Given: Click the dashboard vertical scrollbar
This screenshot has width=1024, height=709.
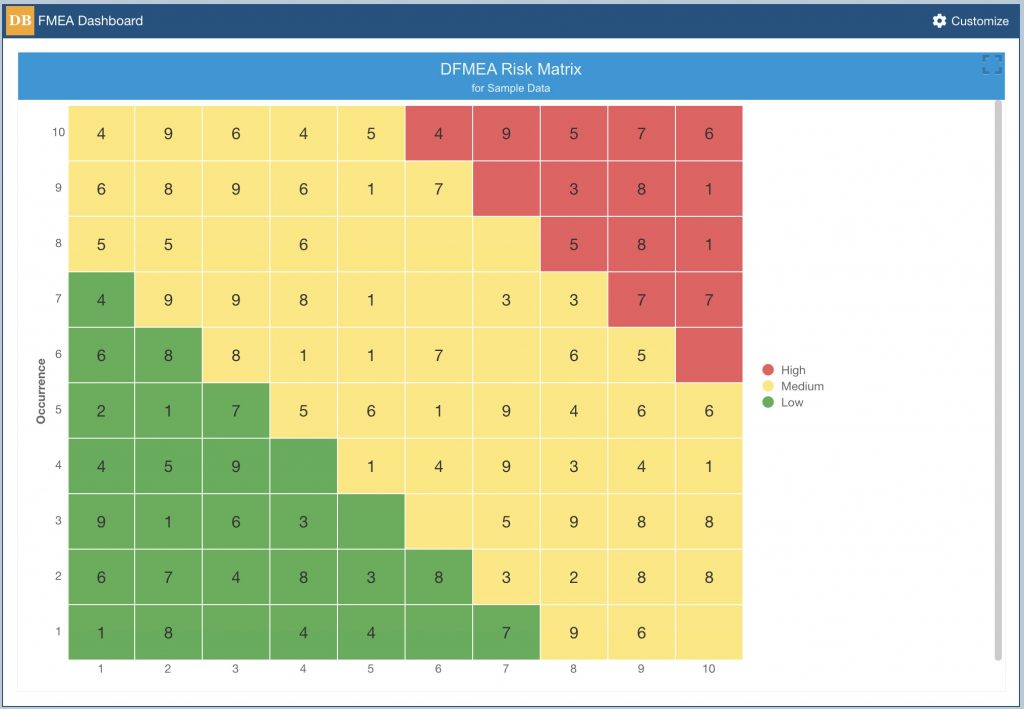Looking at the screenshot, I should pos(998,380).
